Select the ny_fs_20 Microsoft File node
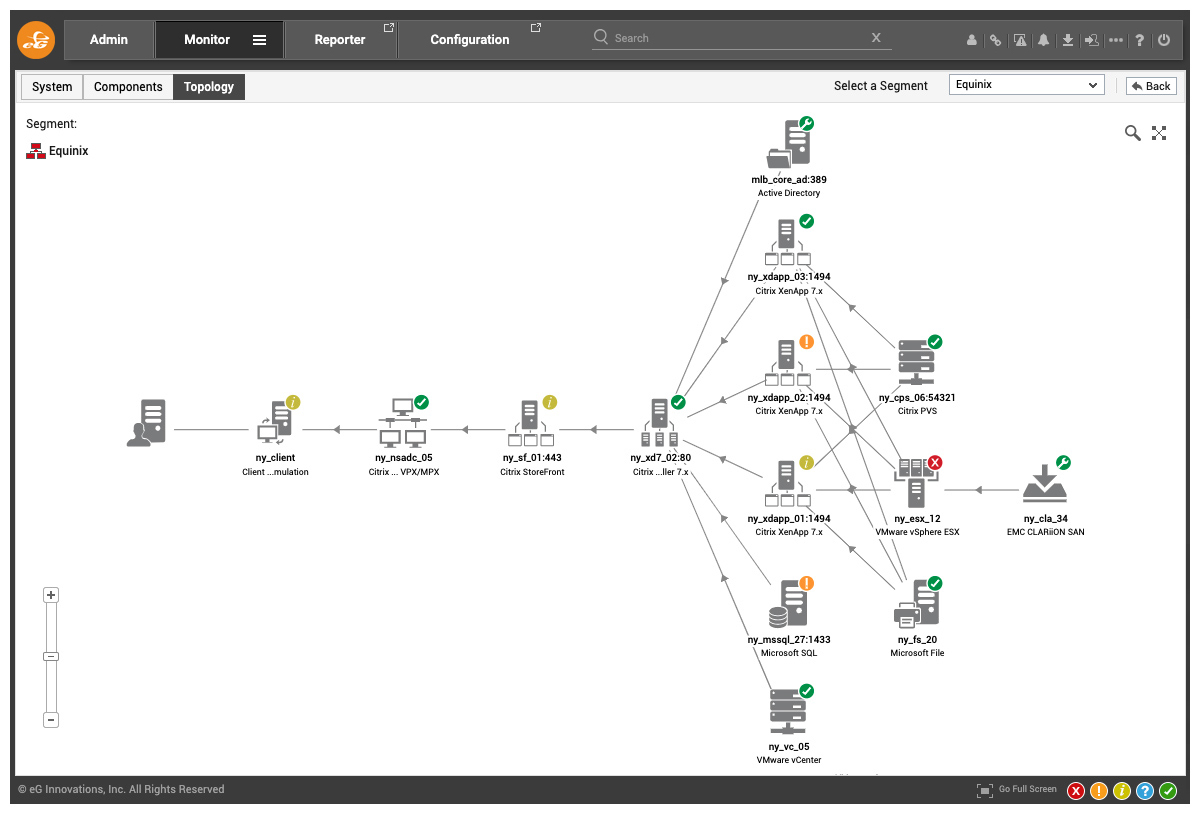 pyautogui.click(x=917, y=604)
